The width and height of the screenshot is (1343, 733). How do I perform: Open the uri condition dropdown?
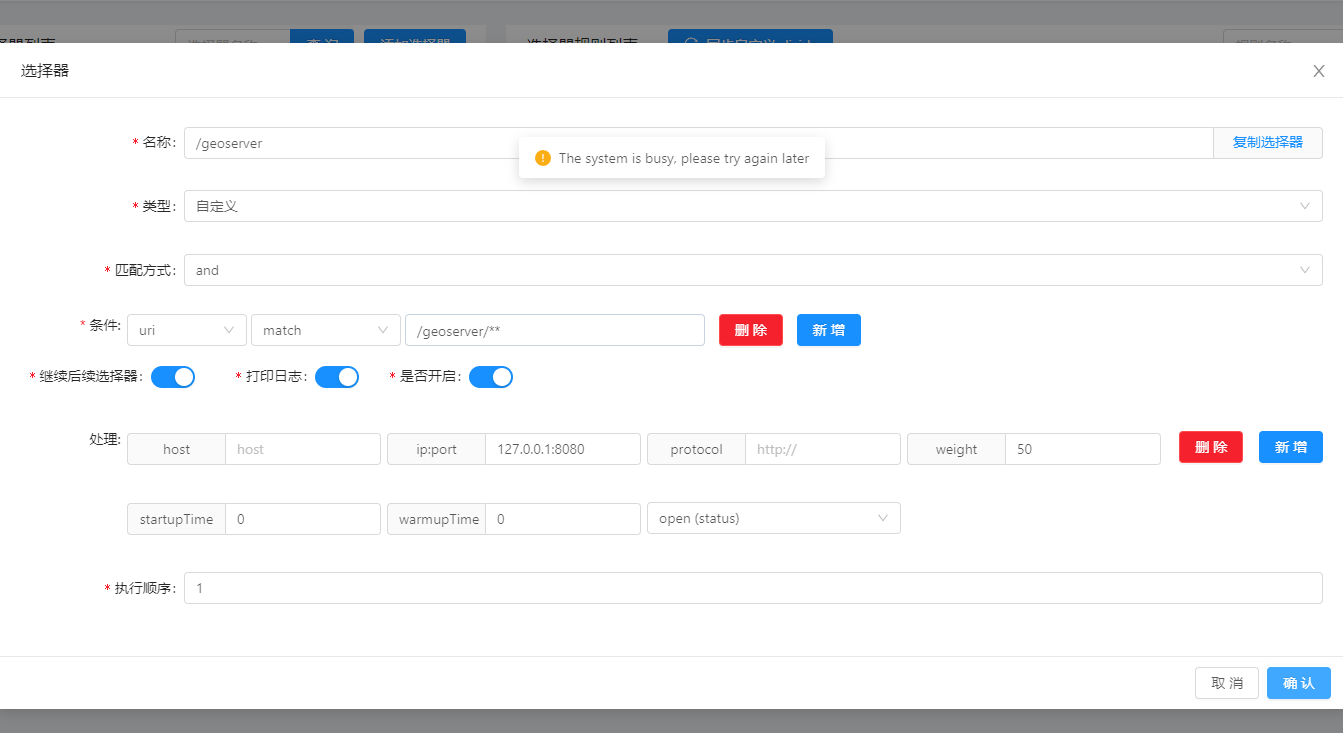[187, 330]
